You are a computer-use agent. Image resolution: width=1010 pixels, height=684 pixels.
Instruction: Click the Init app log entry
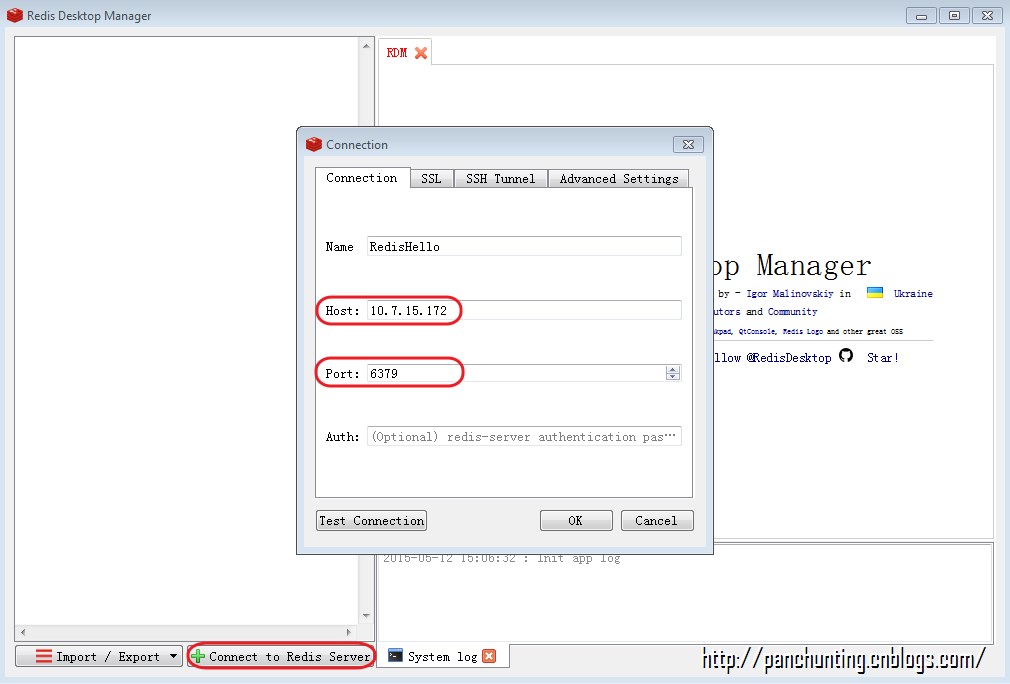(501, 558)
